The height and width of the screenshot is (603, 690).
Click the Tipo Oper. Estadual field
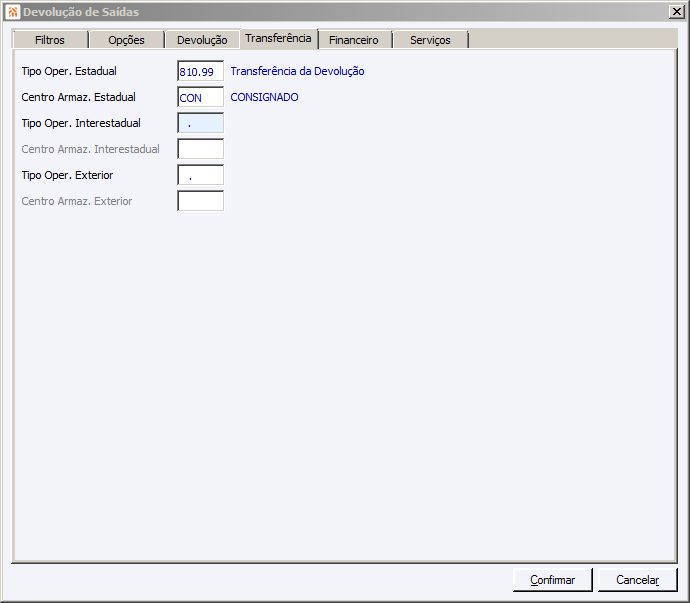(201, 71)
